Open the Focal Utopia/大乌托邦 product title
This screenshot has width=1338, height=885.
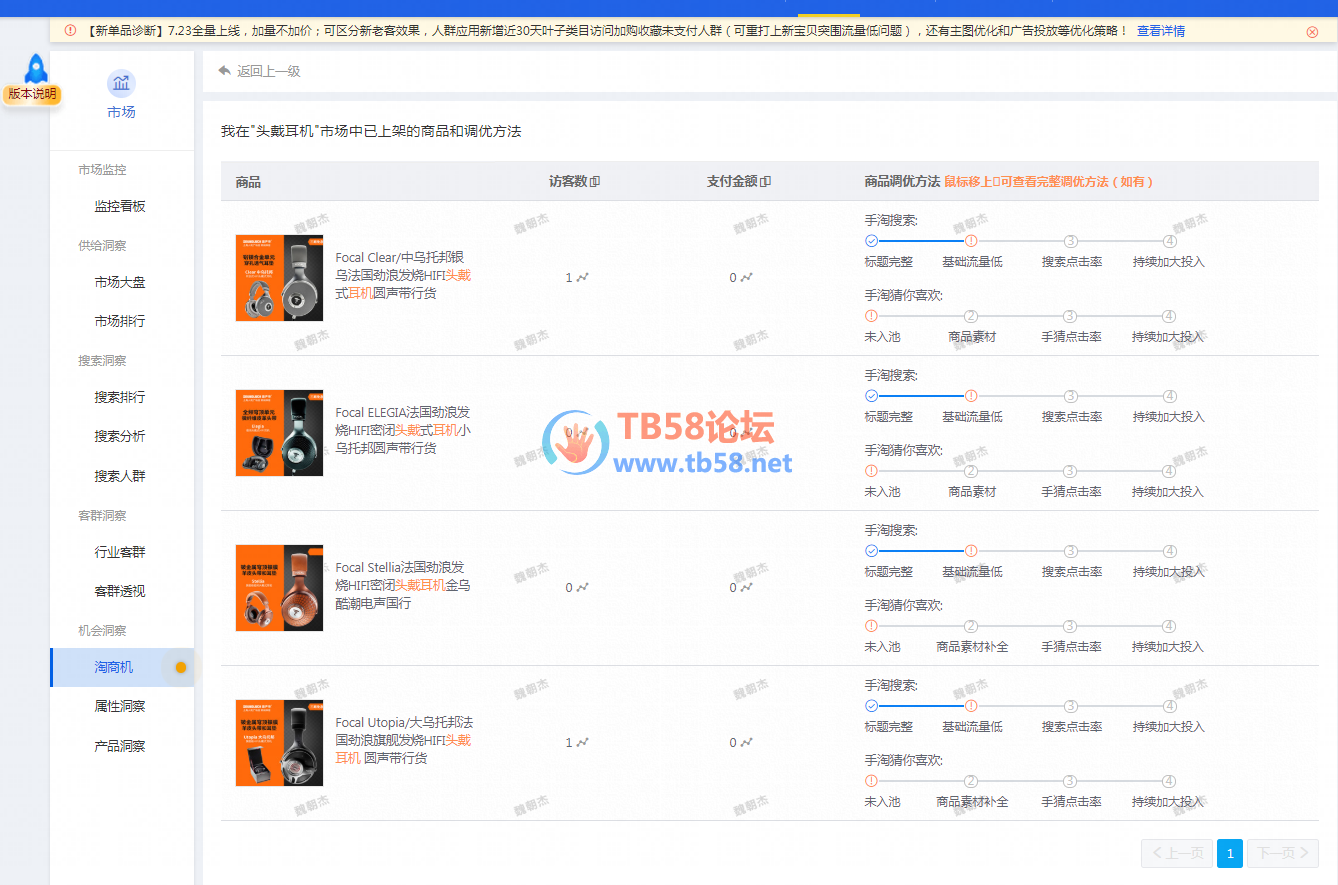404,740
